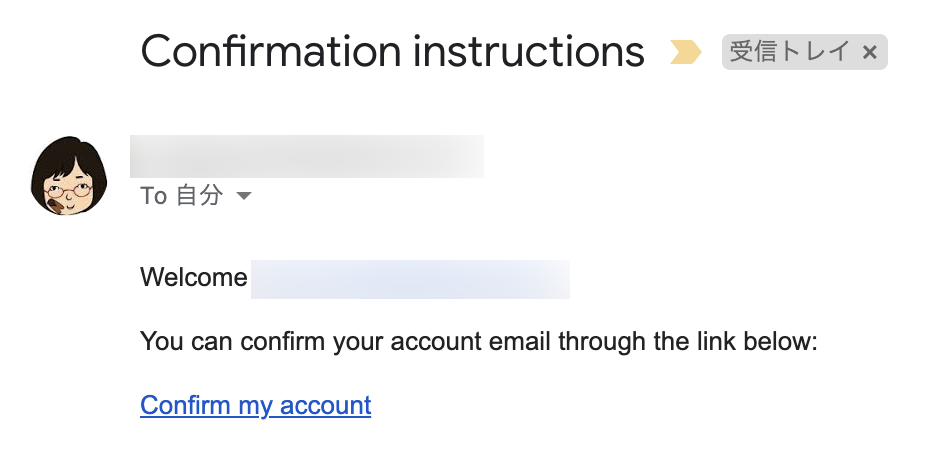Click the To 自分 recipient text
This screenshot has width=934, height=466.
click(181, 195)
